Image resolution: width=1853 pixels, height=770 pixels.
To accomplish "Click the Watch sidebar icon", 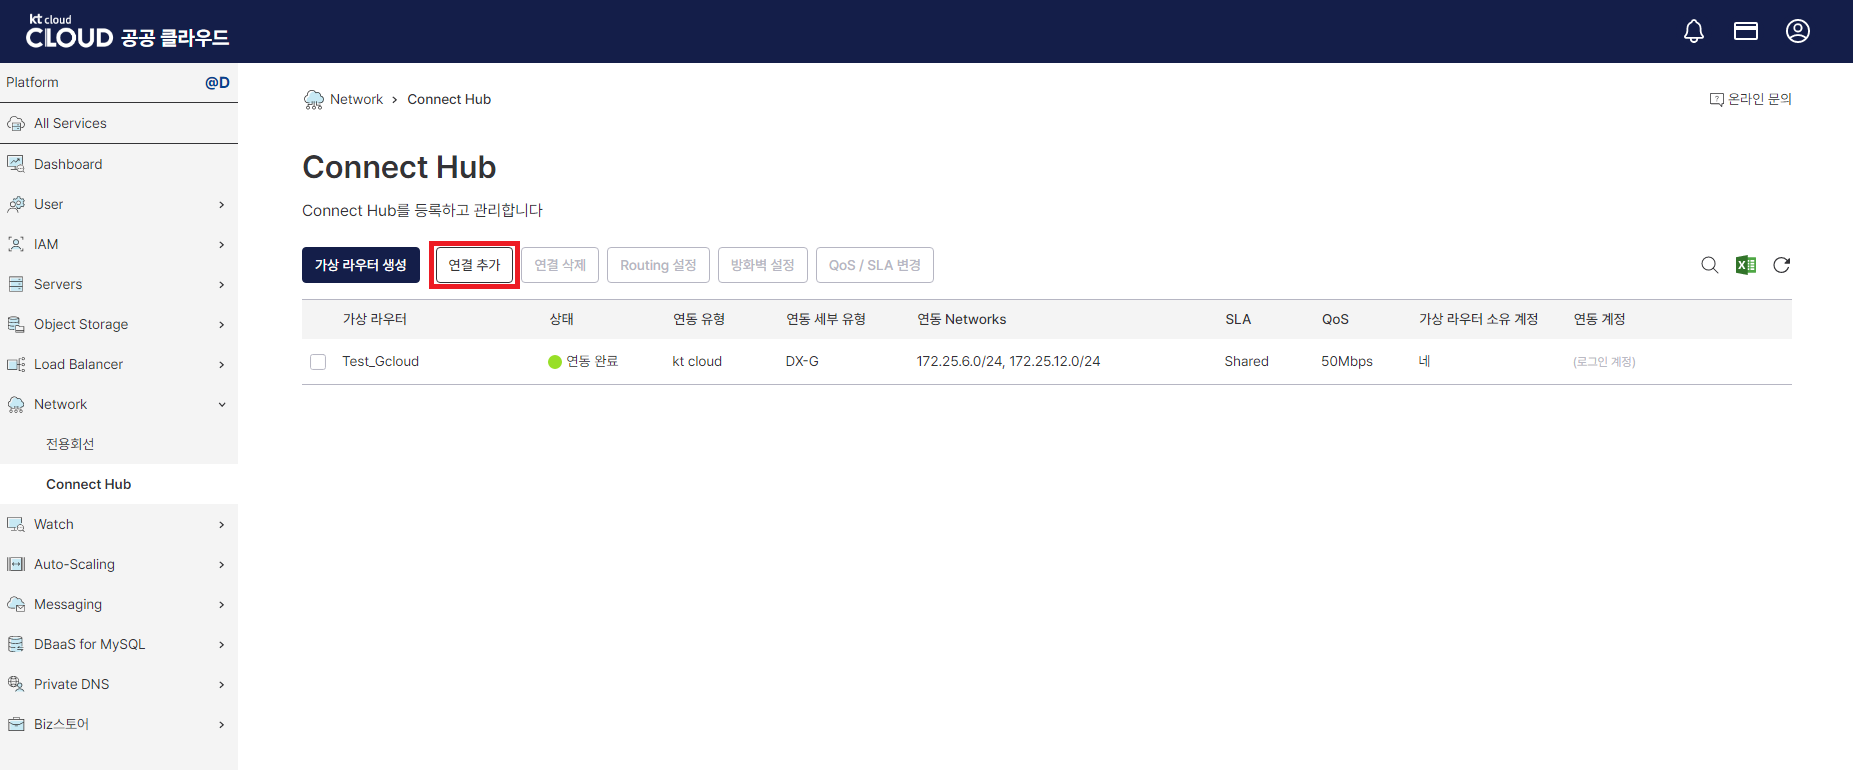I will (16, 524).
